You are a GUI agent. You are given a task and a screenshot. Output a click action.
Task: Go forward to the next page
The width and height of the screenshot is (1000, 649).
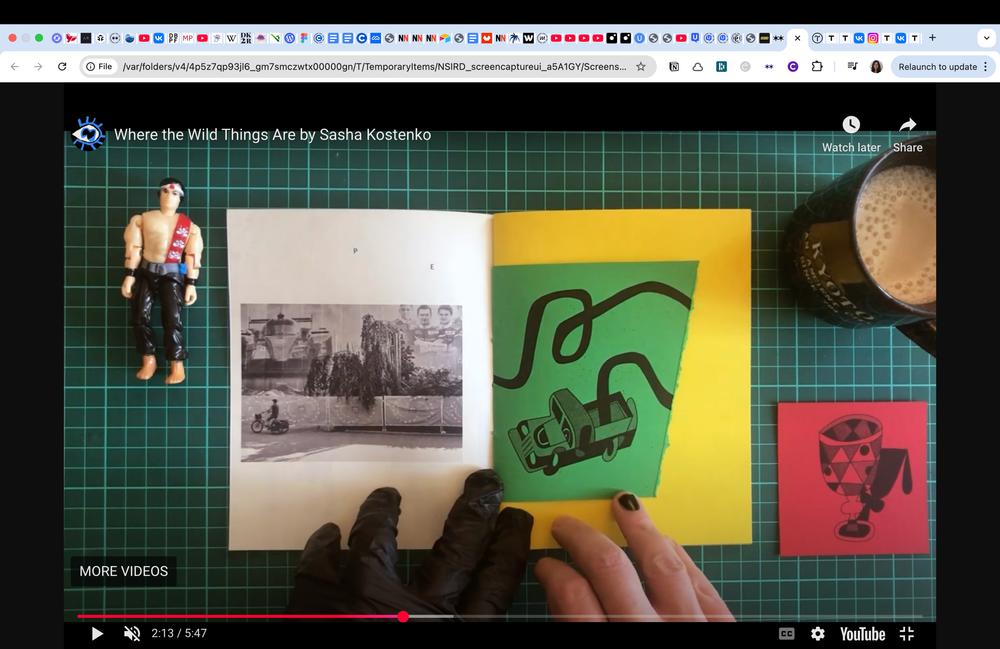(38, 66)
